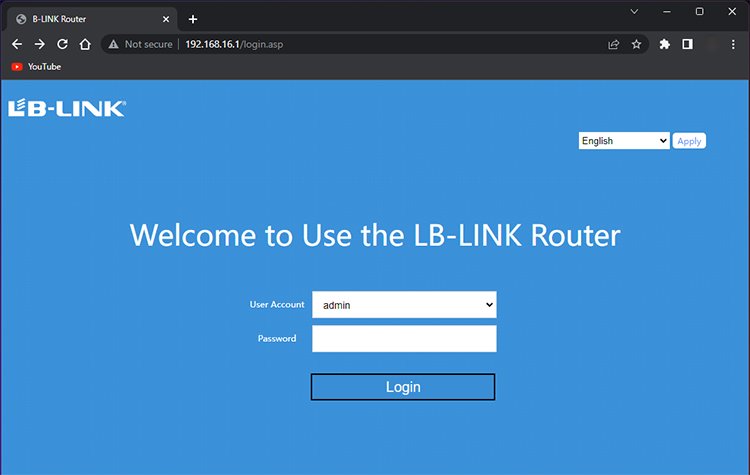Click the address bar URL 192.168.16.1/login.asp
Screen dimensions: 750x475
(x=234, y=44)
